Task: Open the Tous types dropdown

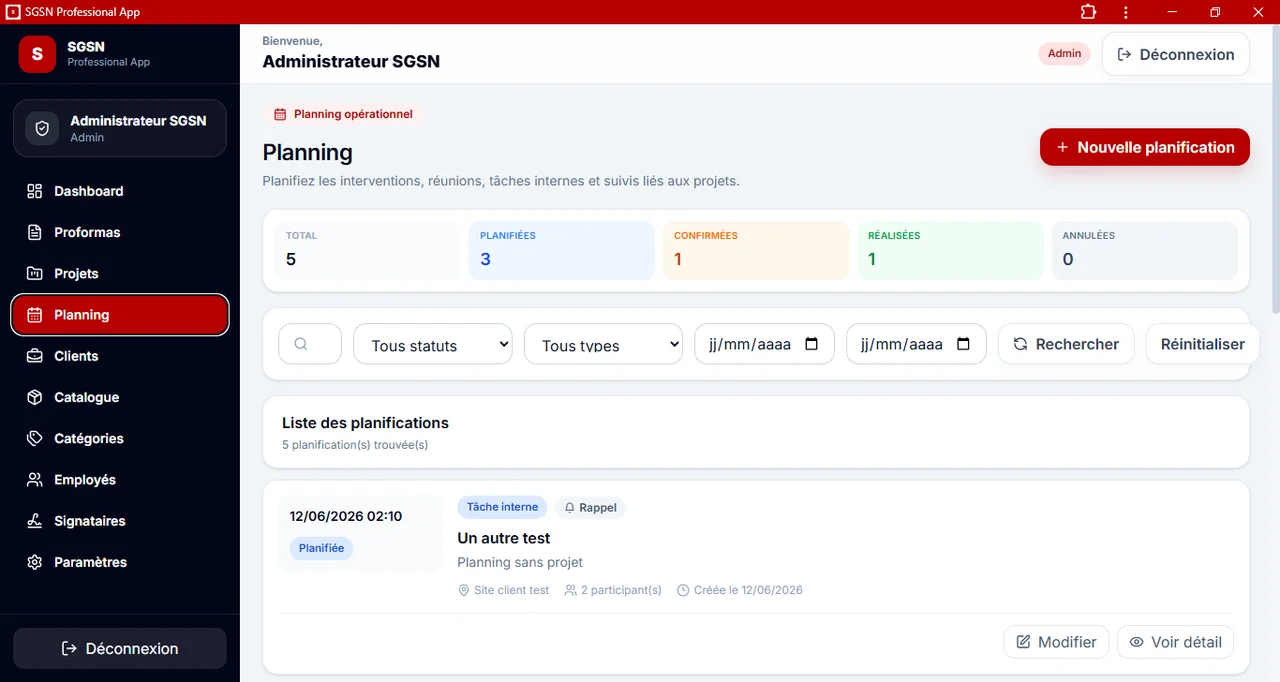Action: pyautogui.click(x=603, y=344)
